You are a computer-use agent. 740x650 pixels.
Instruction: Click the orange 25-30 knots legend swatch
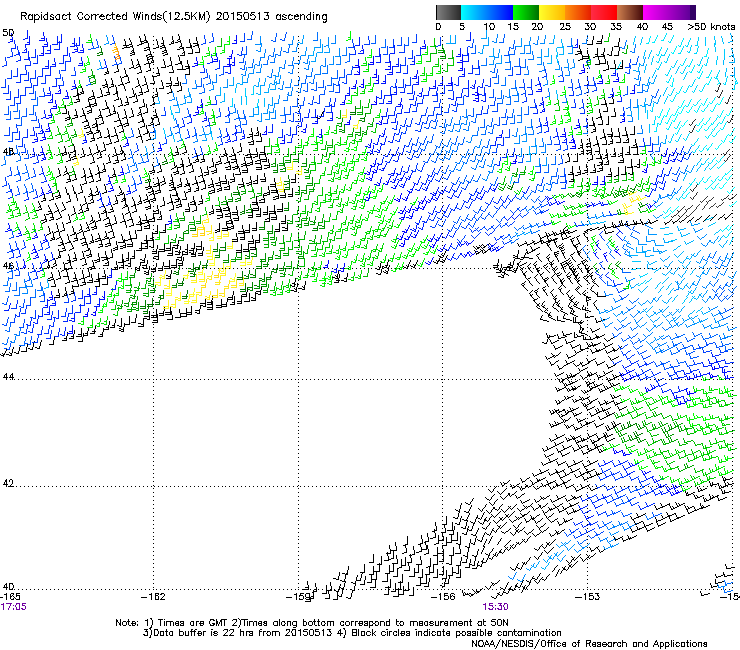[578, 12]
